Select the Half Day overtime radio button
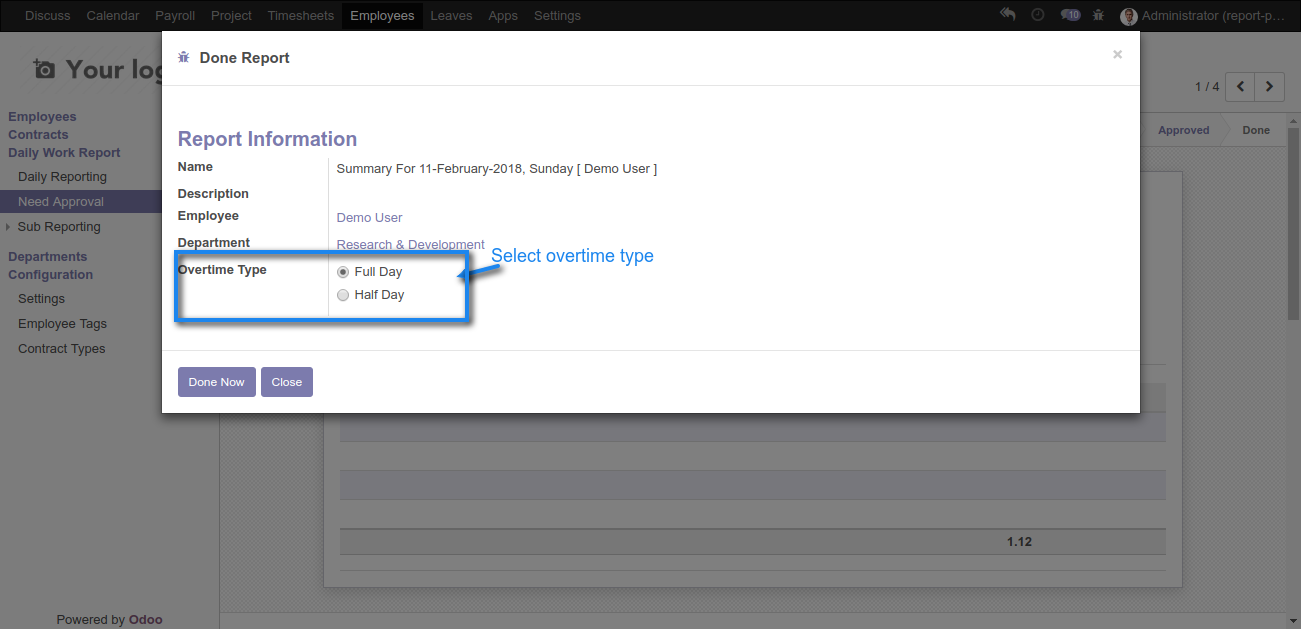1301x629 pixels. point(343,295)
